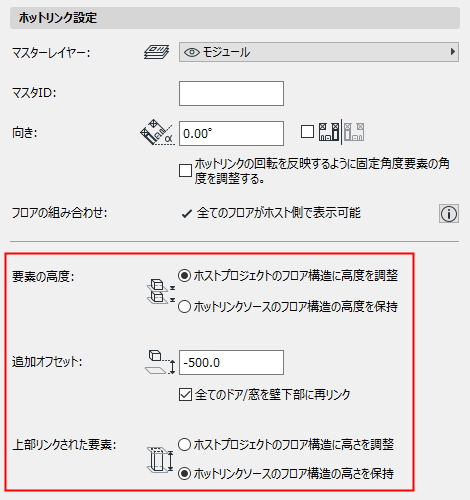Select ホットリンクソースのフロア構造の高度を保持 radio

184,306
